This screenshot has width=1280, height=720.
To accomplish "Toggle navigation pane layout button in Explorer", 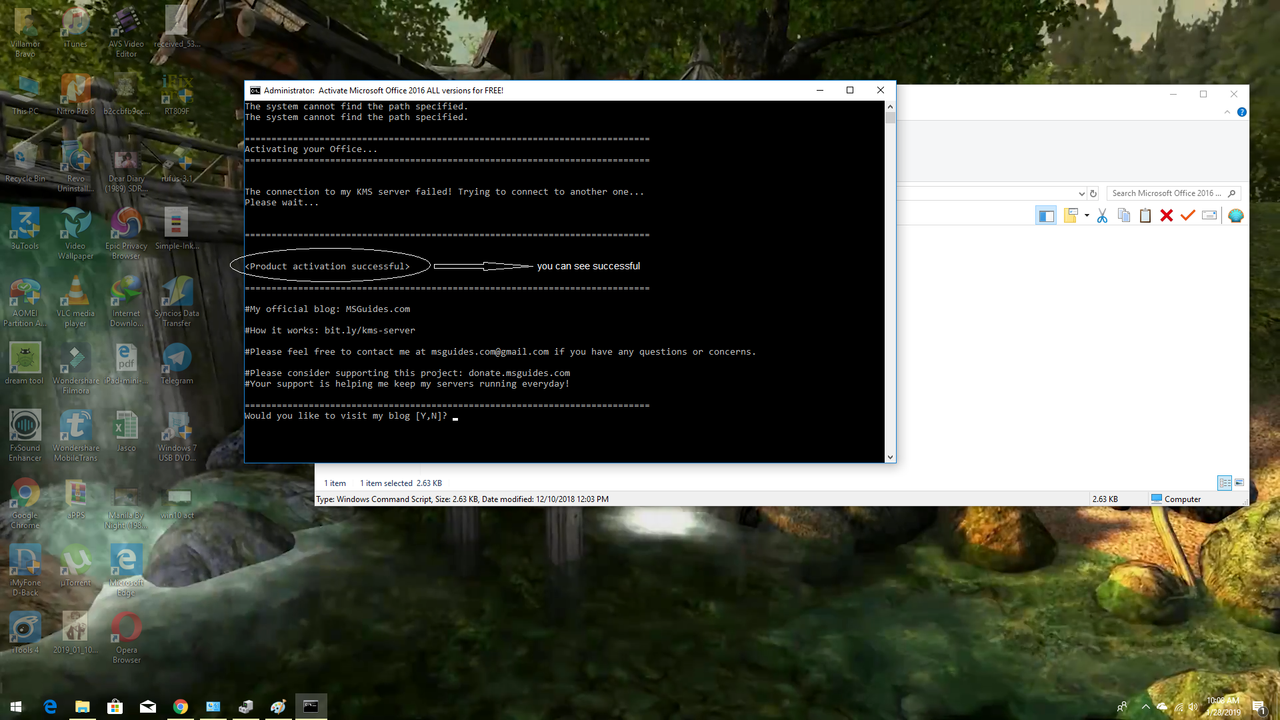I will click(1046, 215).
